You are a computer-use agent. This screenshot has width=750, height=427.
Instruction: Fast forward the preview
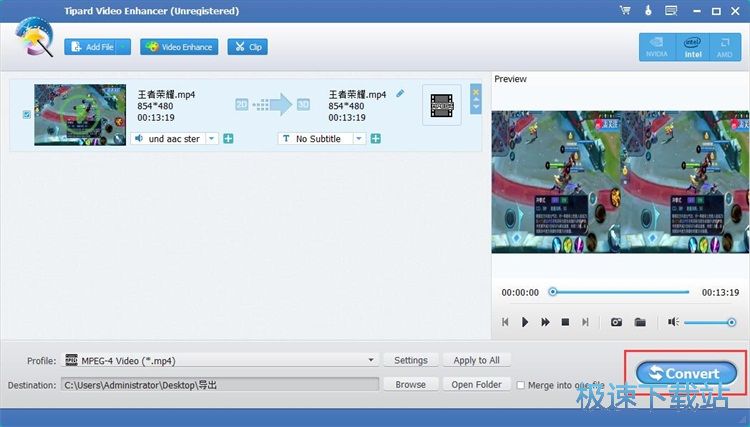(545, 322)
